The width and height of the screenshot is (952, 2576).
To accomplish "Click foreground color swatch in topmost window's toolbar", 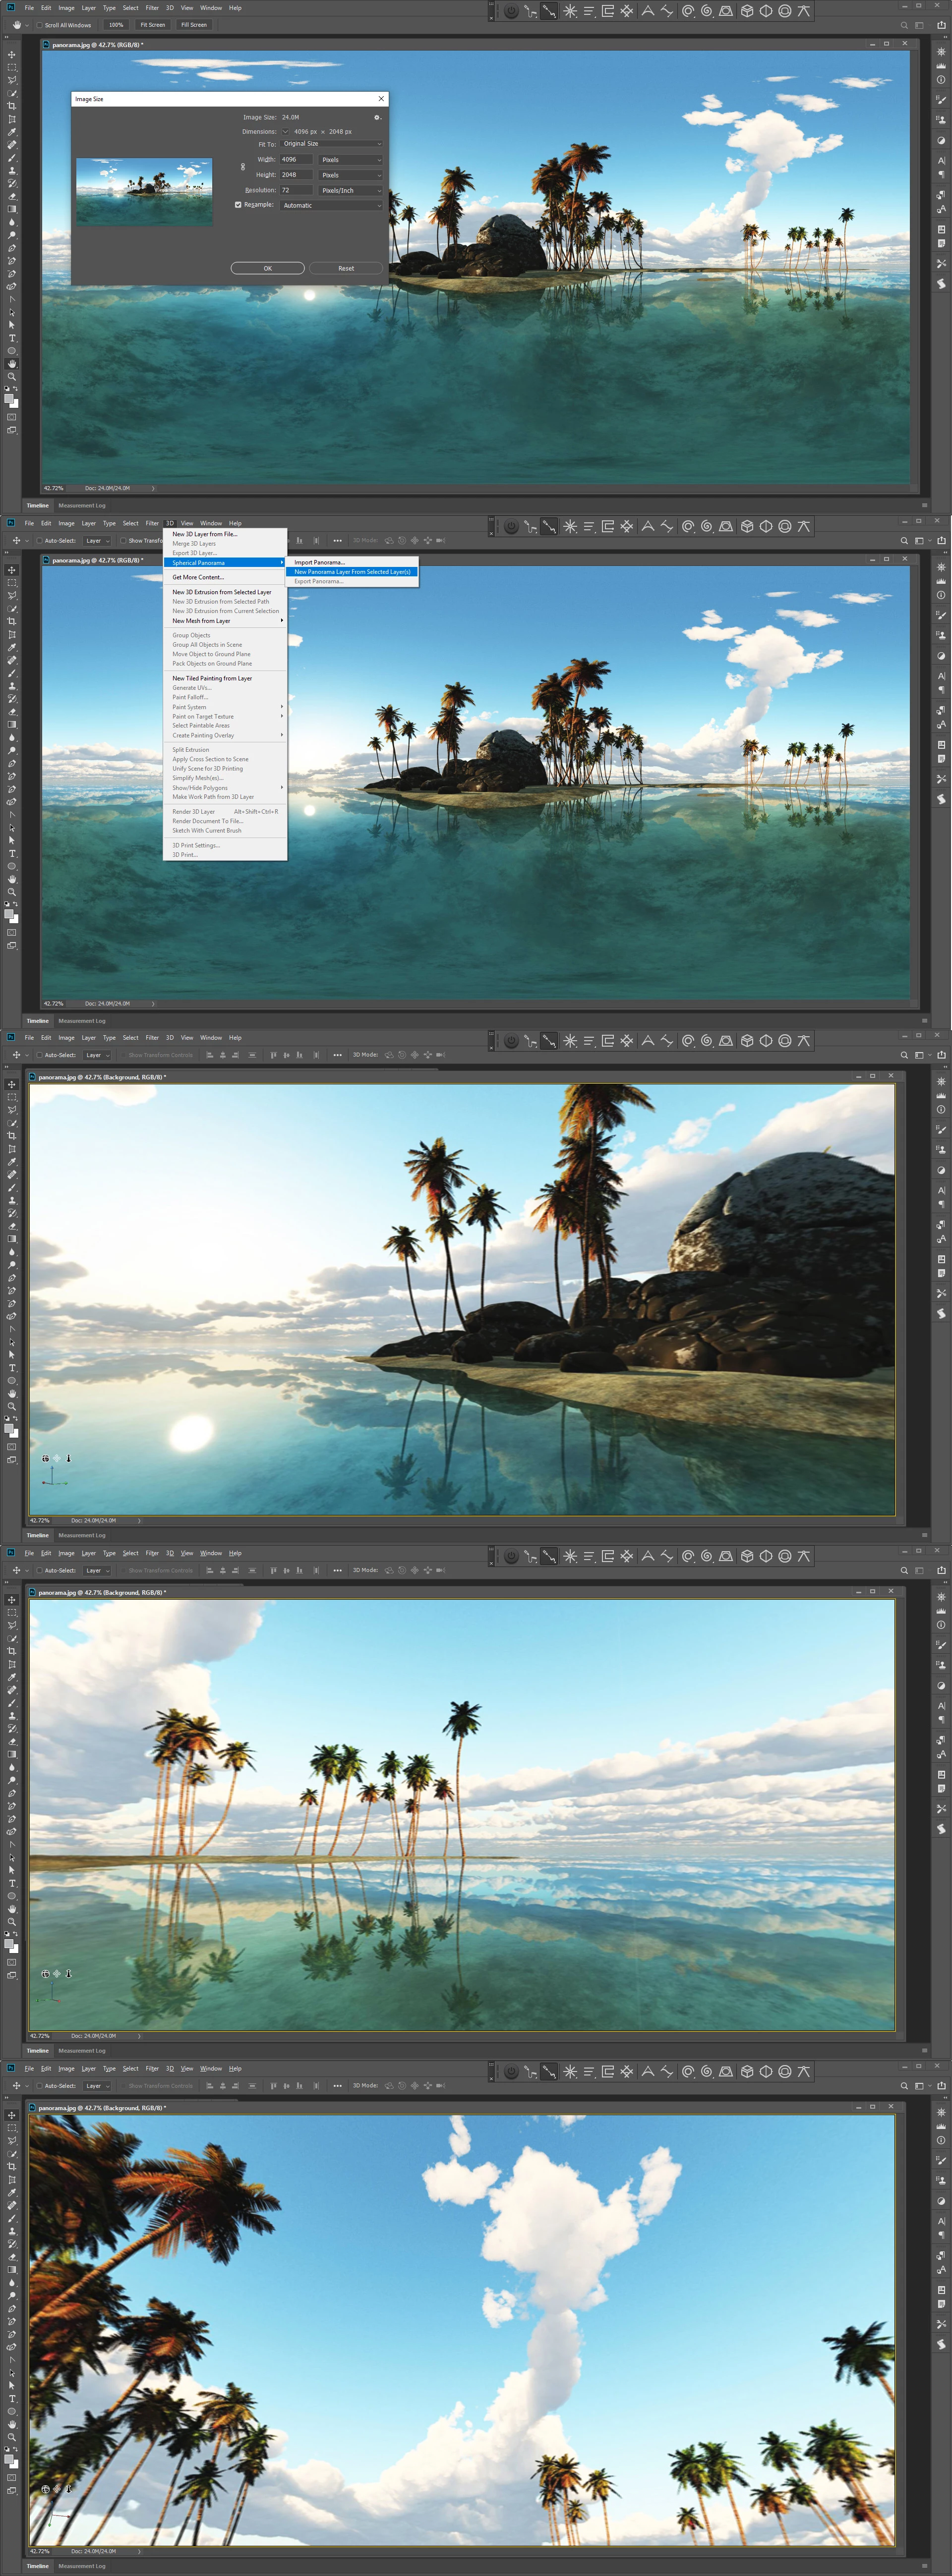I will pos(9,398).
